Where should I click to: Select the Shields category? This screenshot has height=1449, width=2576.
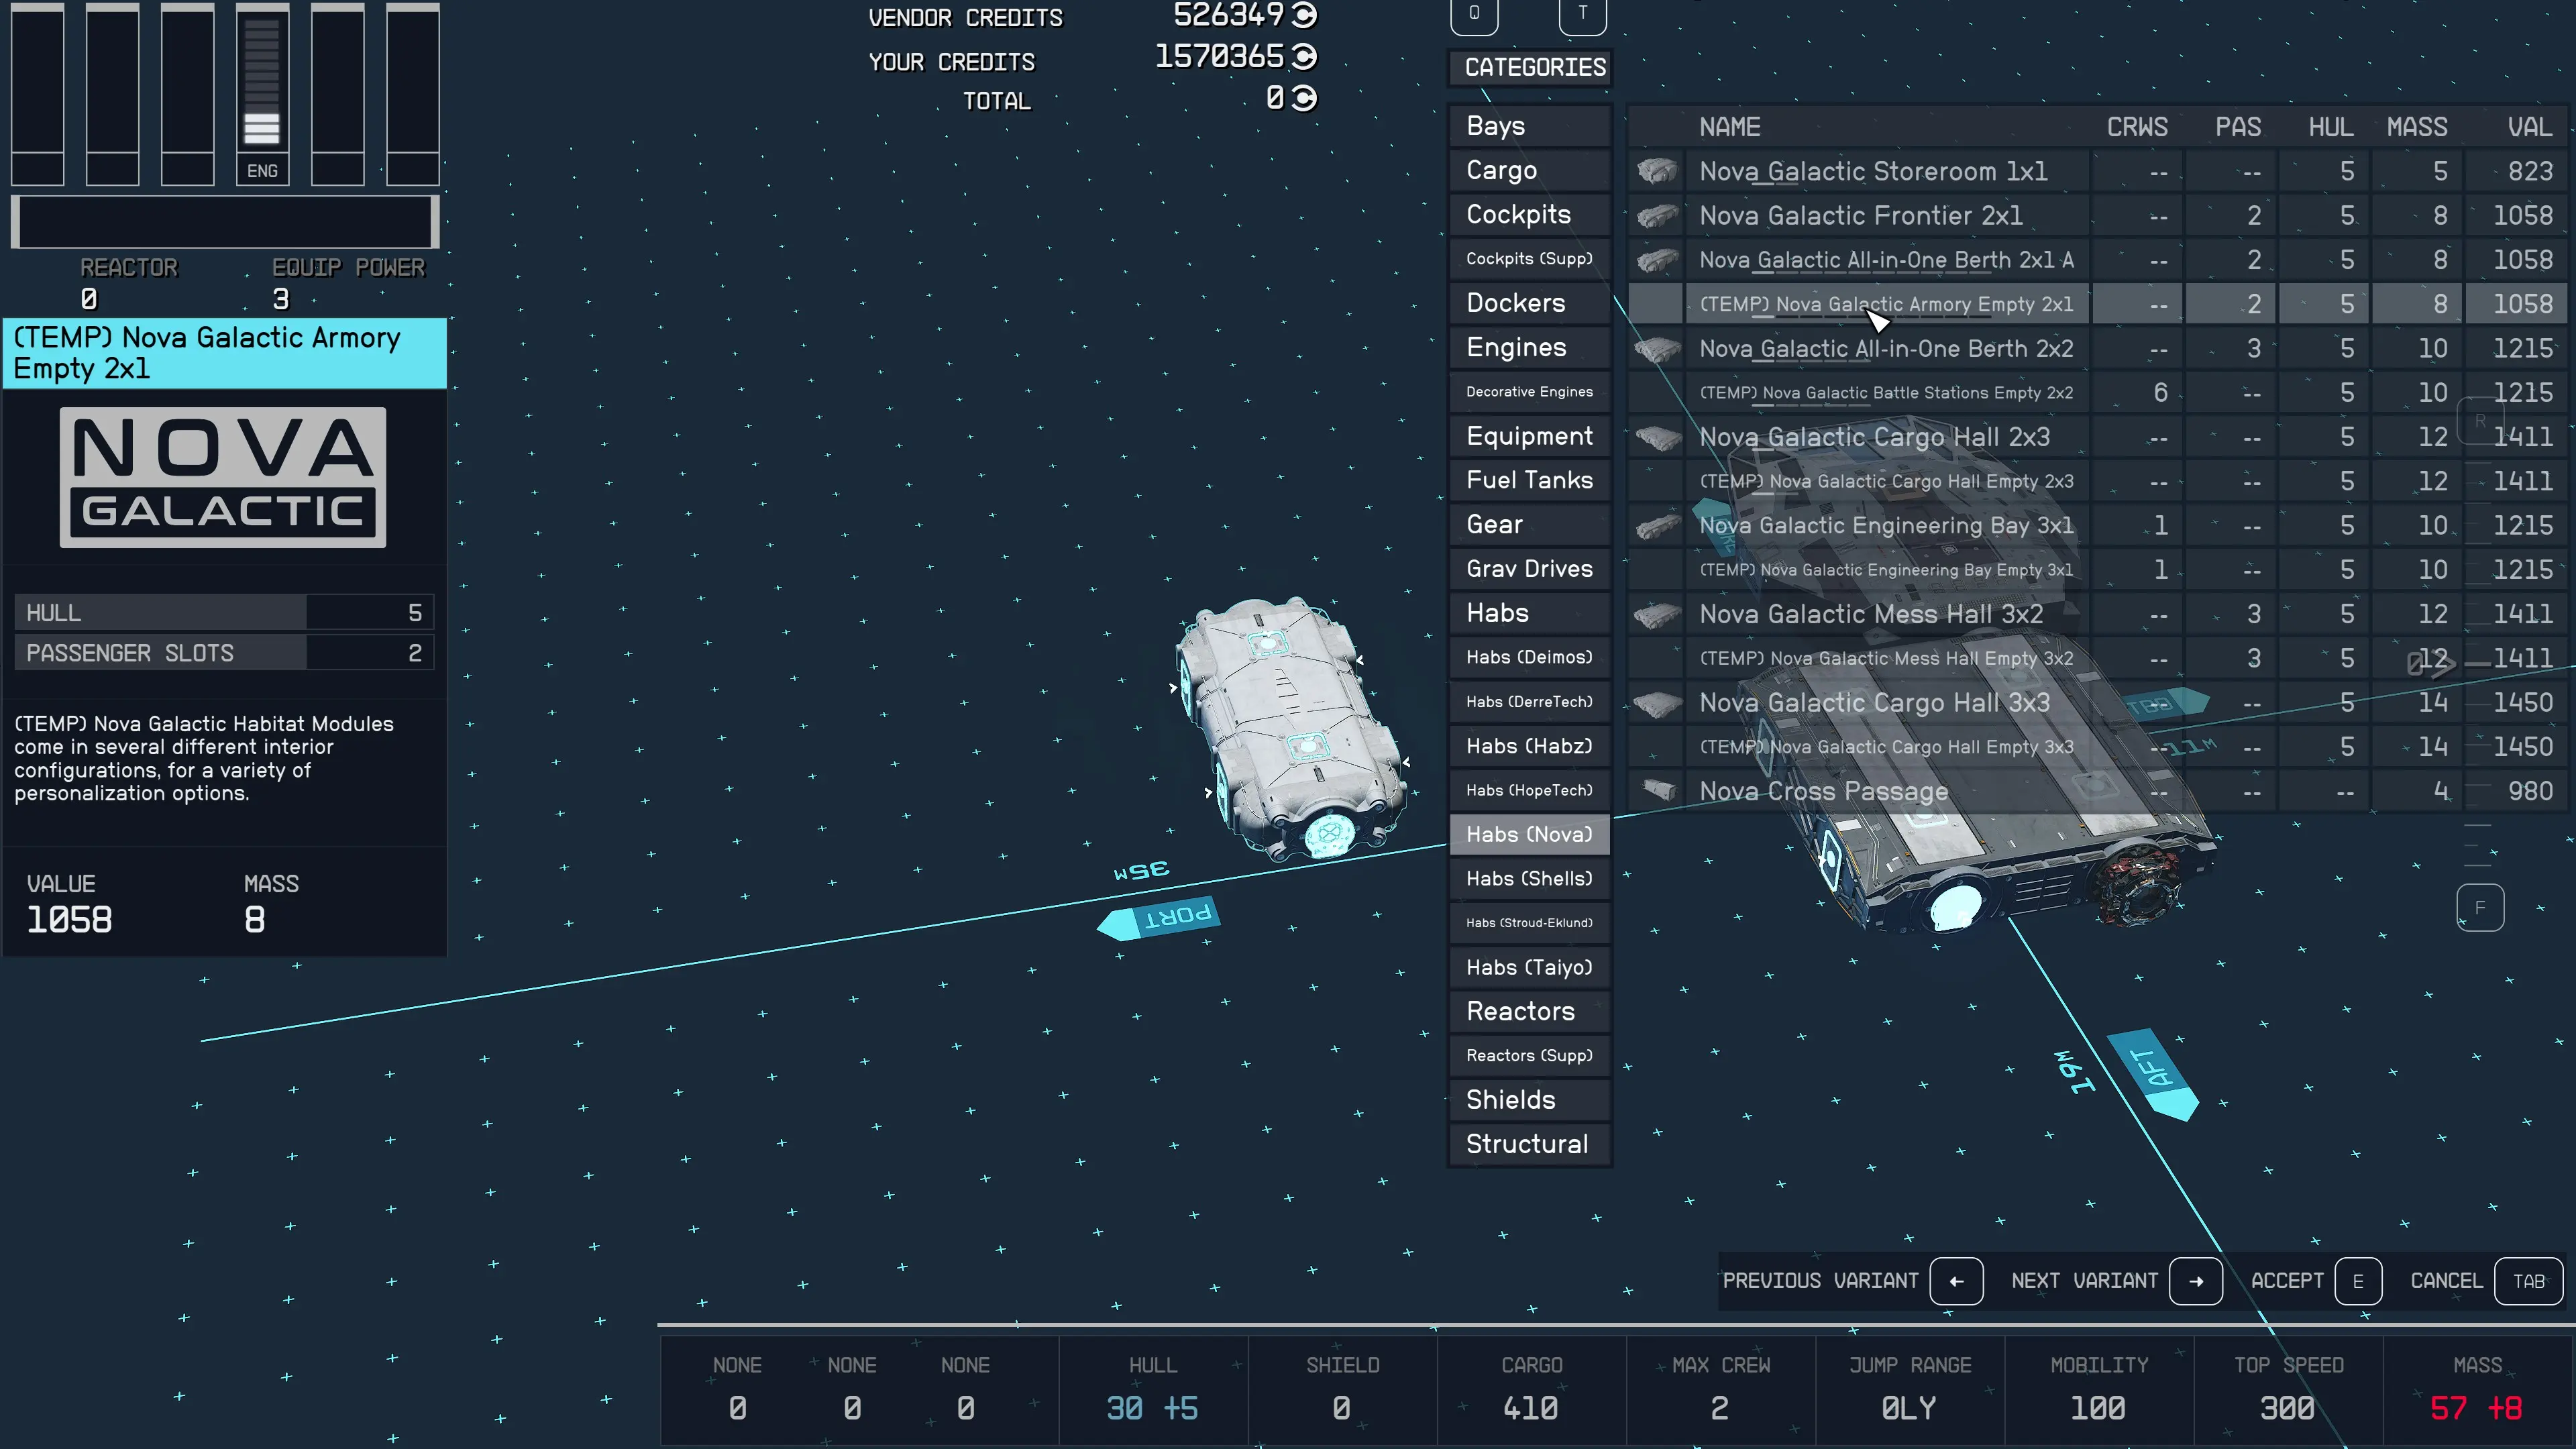point(1530,1100)
